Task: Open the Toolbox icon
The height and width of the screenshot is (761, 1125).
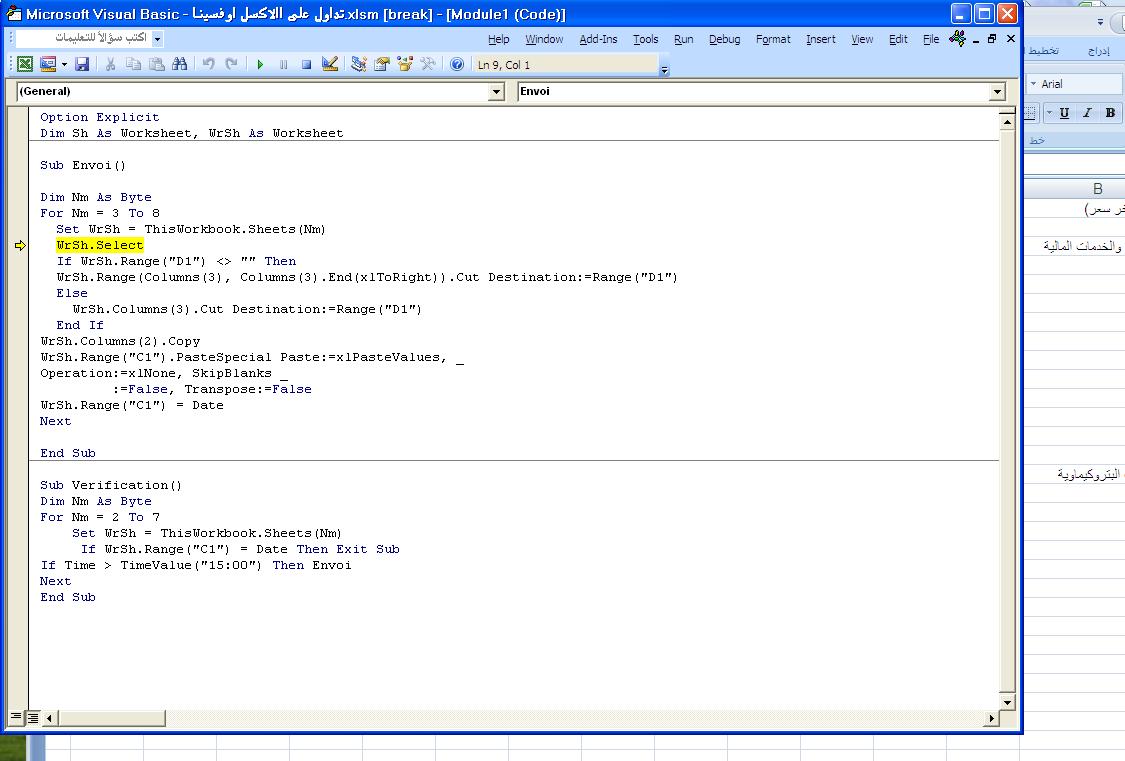Action: pos(428,65)
